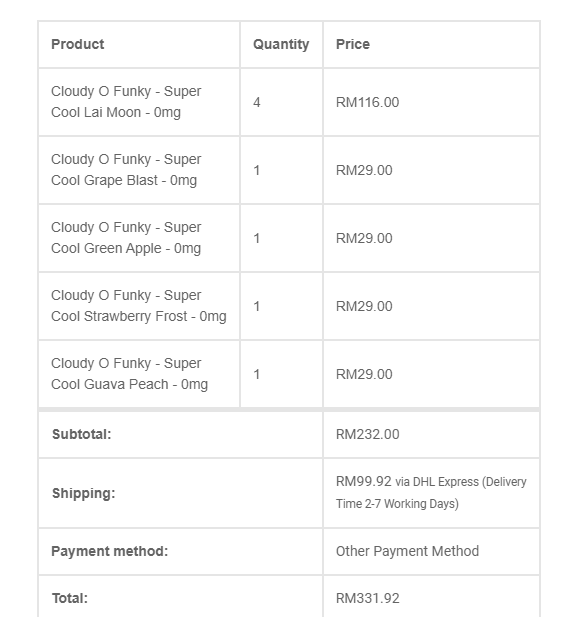Click the RM116.00 price cell
The height and width of the screenshot is (617, 565).
point(367,102)
